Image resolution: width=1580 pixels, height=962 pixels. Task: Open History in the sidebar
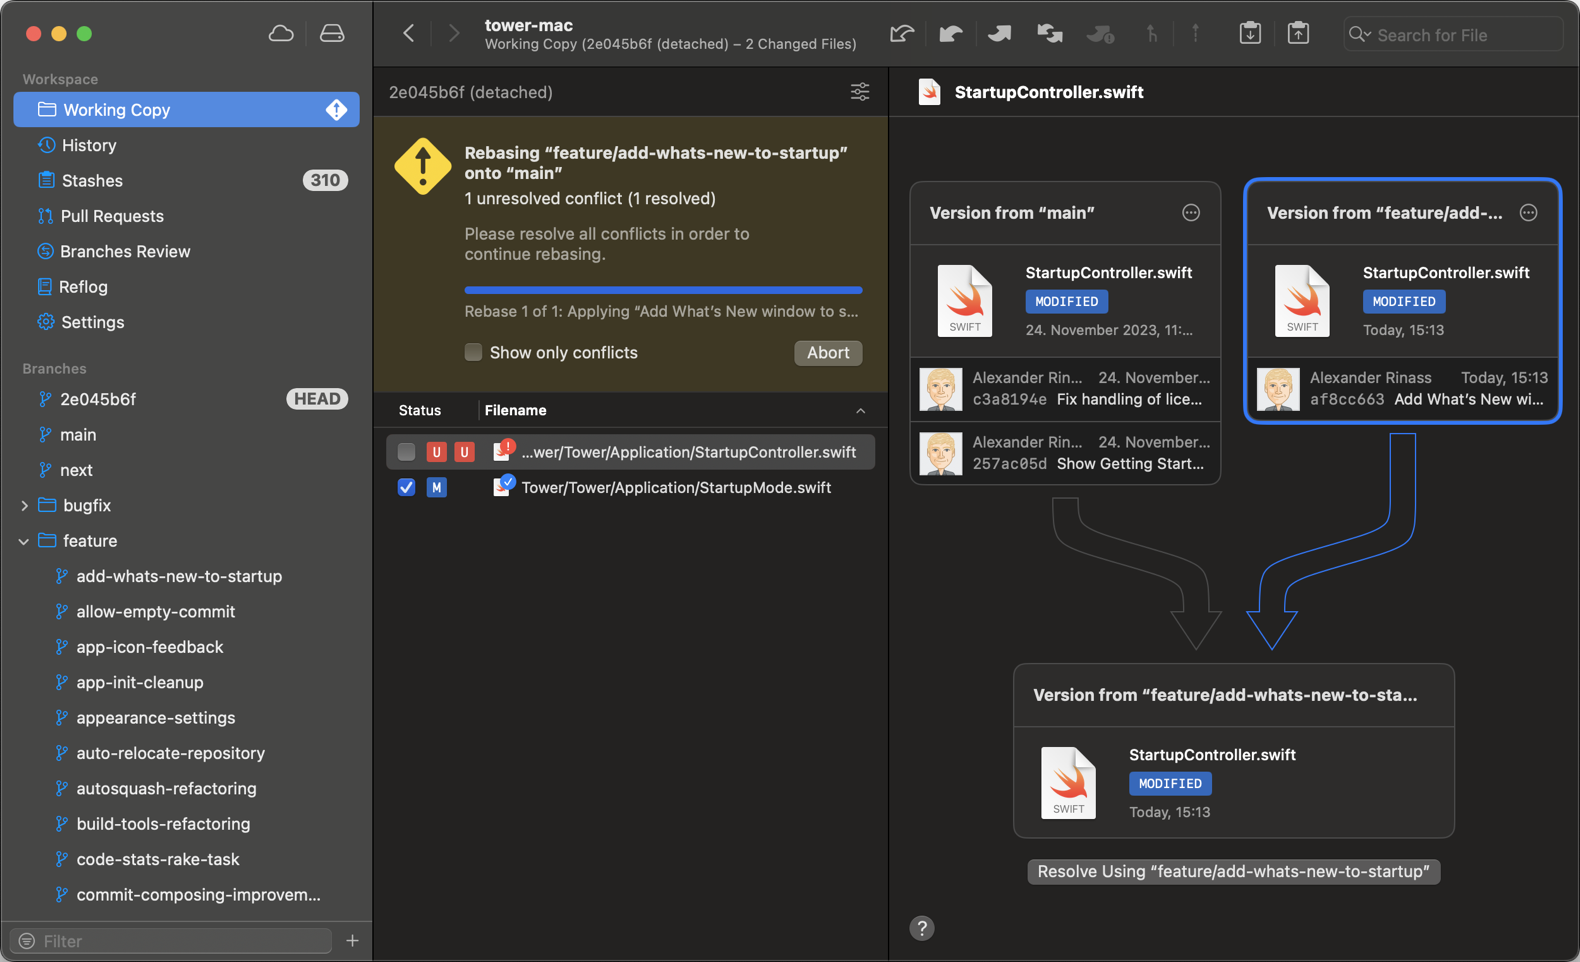pos(89,145)
